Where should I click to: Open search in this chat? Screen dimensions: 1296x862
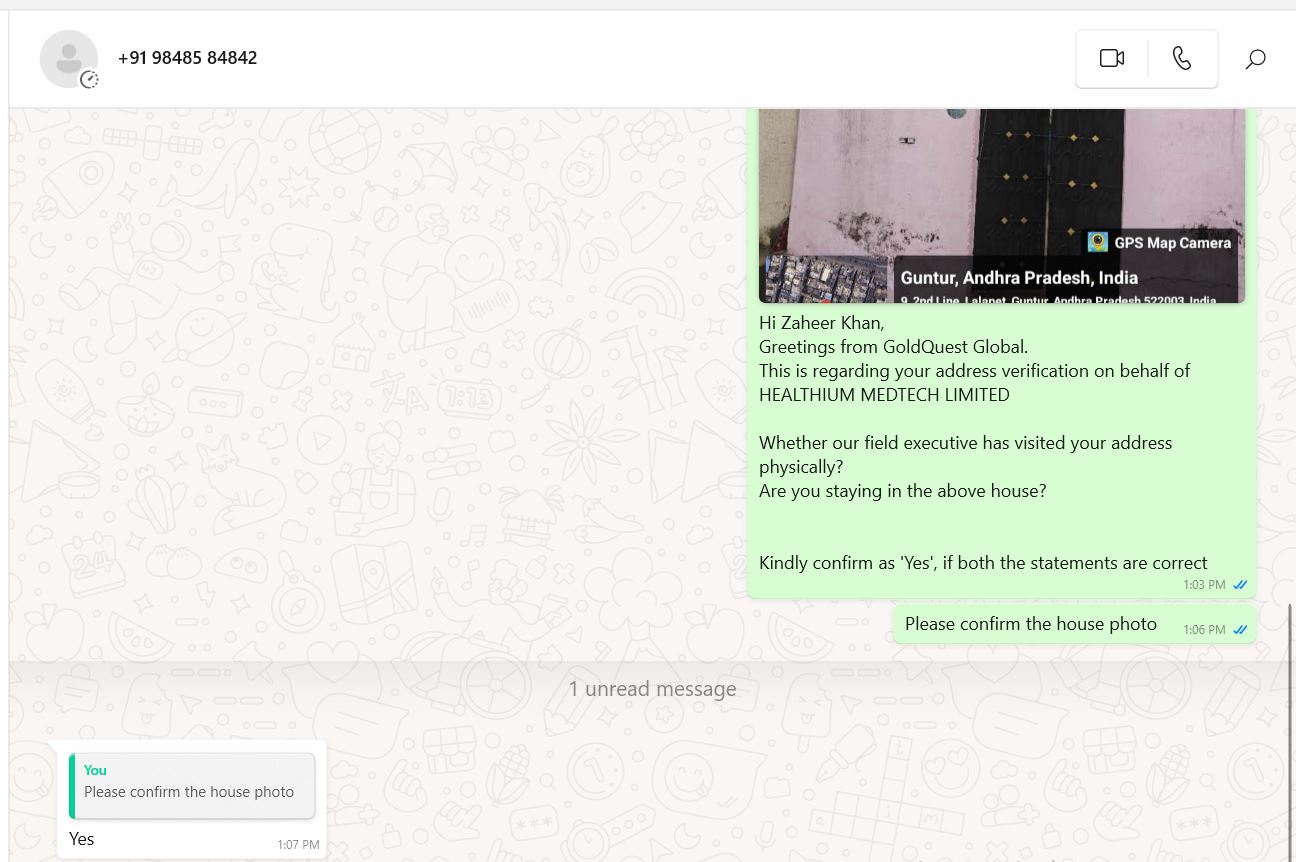pyautogui.click(x=1255, y=59)
